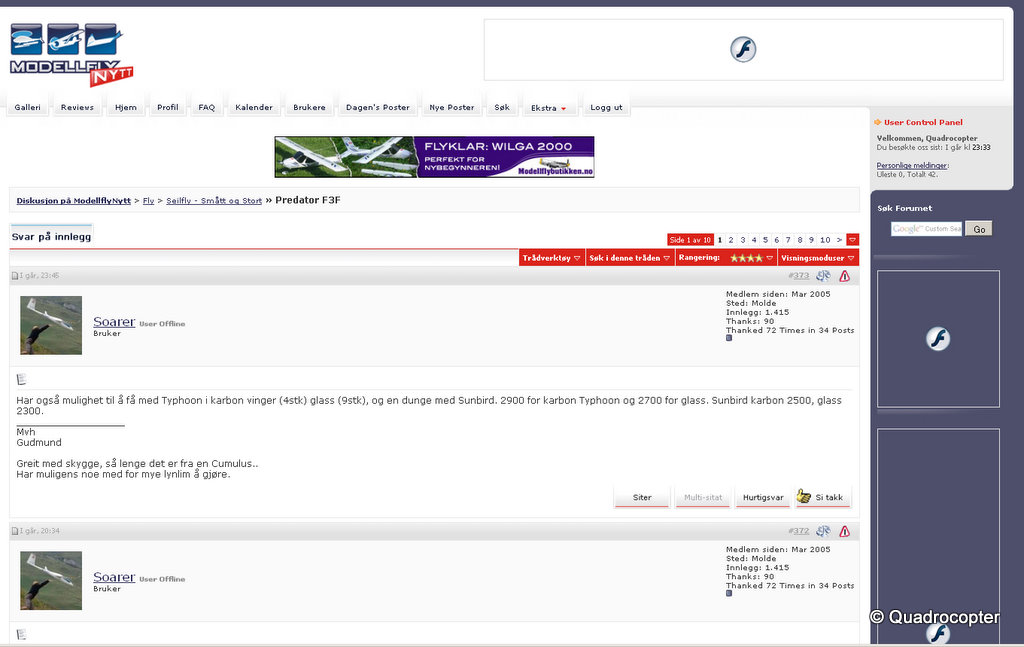Go to the Galleri tab

click(x=28, y=108)
